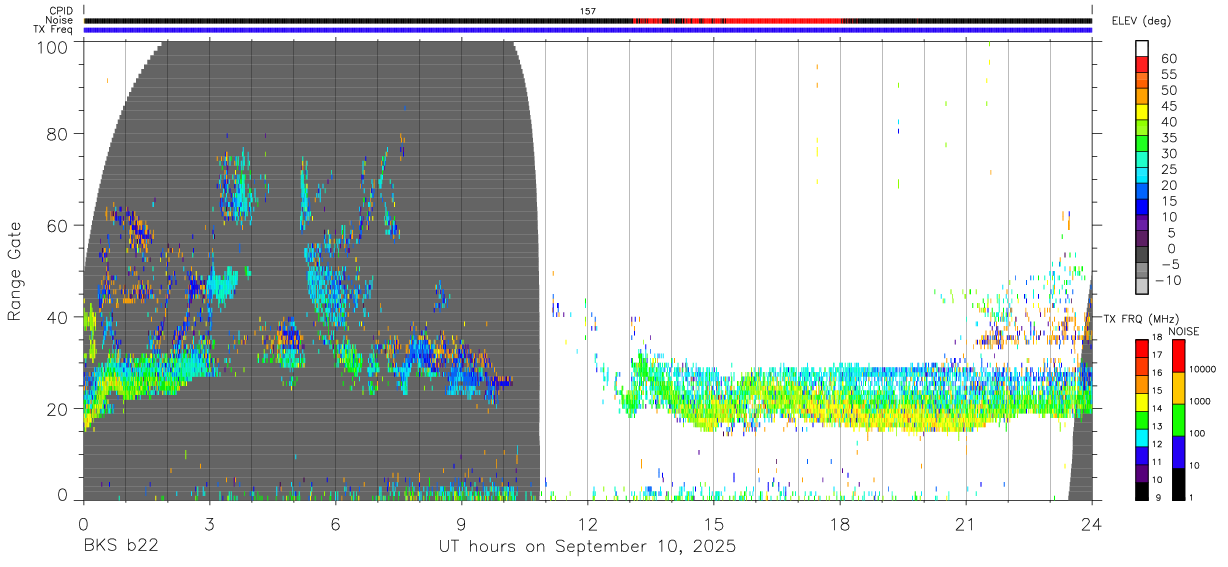Click the TX Freq row label
This screenshot has width=1228, height=567.
click(x=54, y=29)
